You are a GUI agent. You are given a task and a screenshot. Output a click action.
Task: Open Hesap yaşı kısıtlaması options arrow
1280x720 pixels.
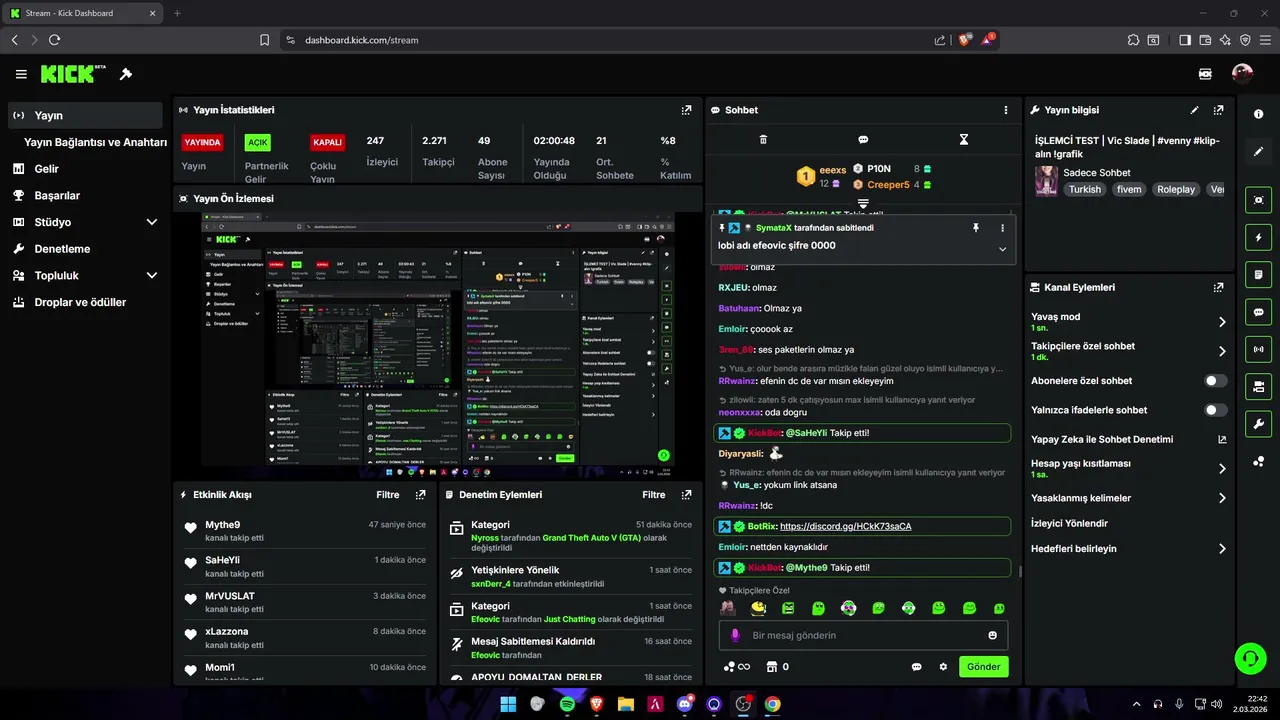coord(1222,468)
